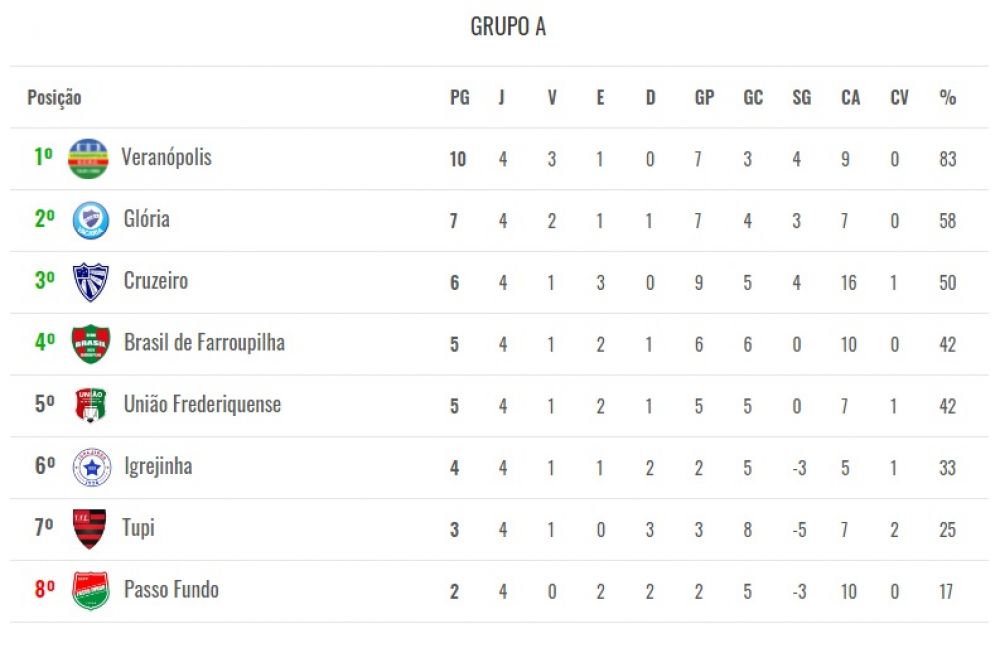The width and height of the screenshot is (1000, 648).
Task: Select the percent column header
Action: pyautogui.click(x=948, y=98)
